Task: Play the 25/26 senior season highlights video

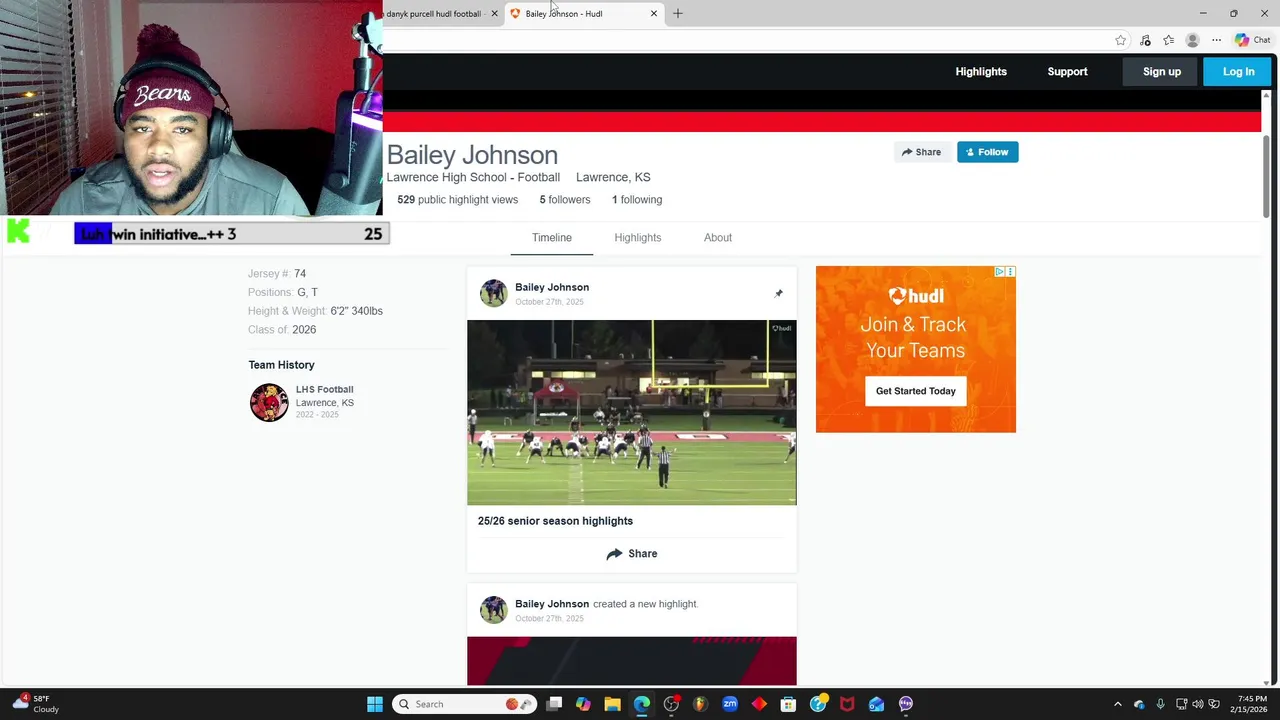Action: click(632, 412)
